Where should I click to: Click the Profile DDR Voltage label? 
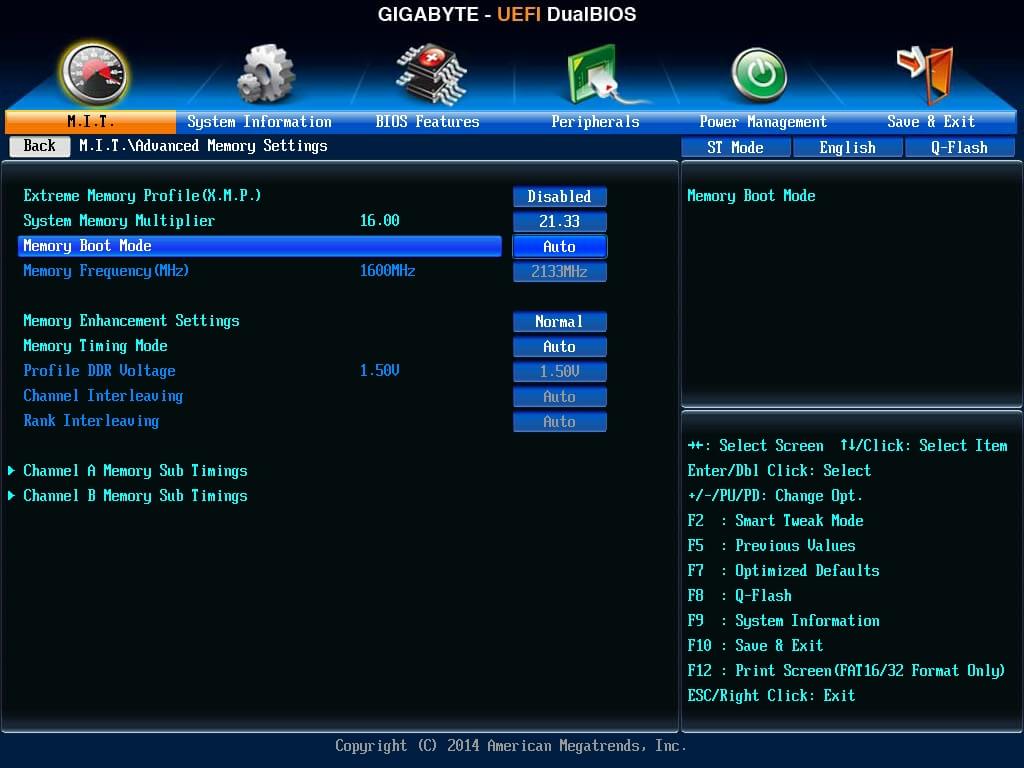[x=99, y=370]
